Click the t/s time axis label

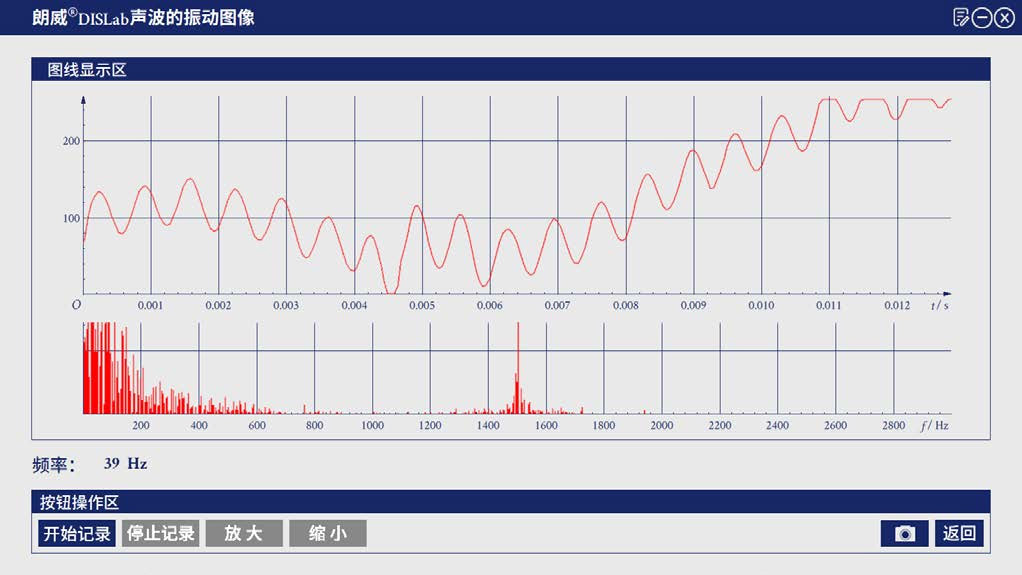(939, 305)
